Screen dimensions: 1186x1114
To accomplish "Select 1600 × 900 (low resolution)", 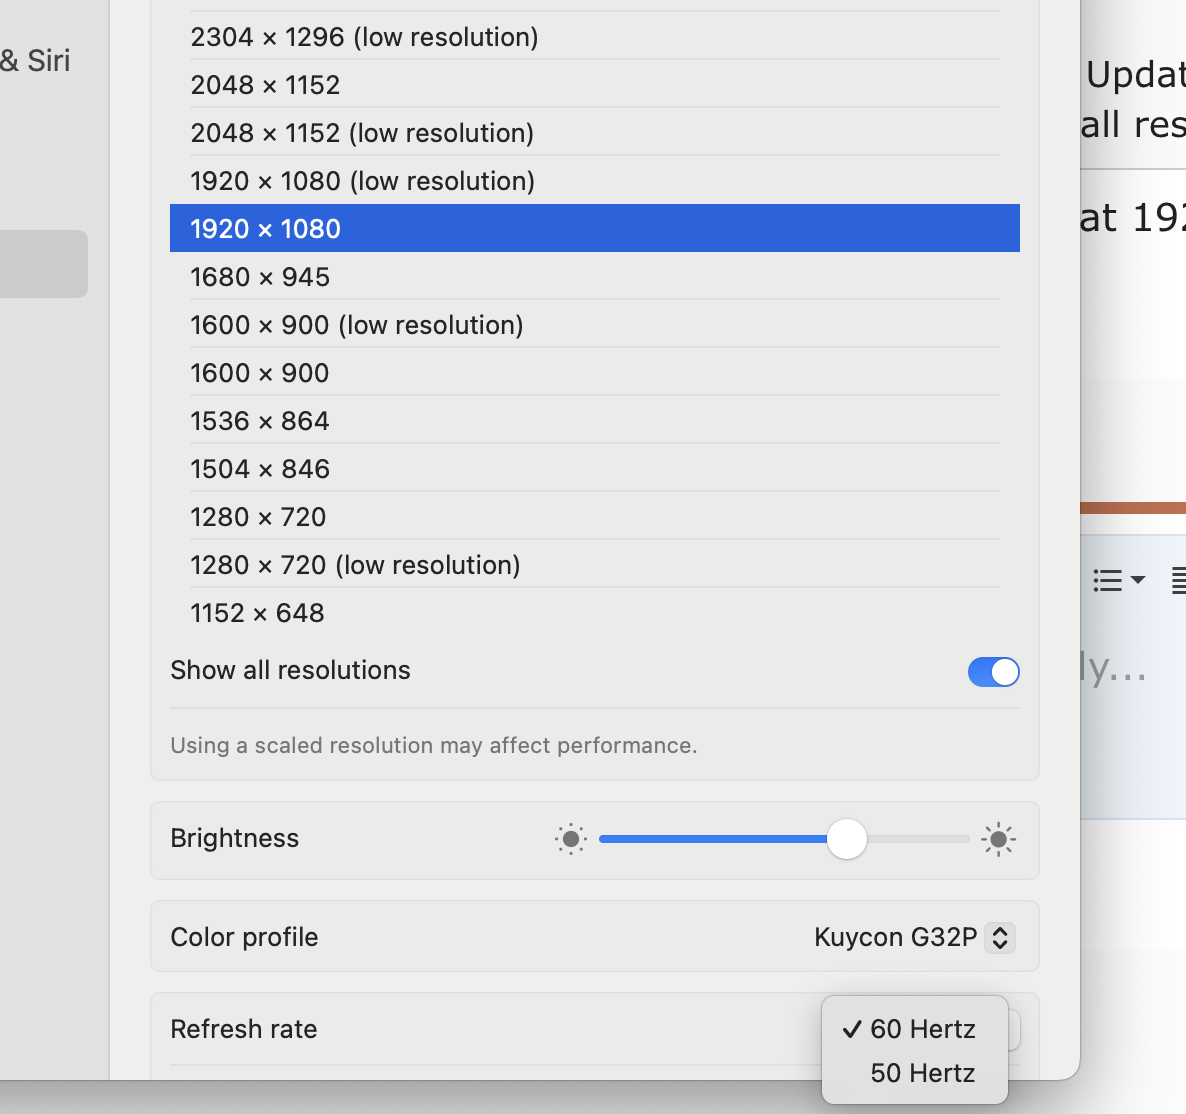I will tap(594, 325).
